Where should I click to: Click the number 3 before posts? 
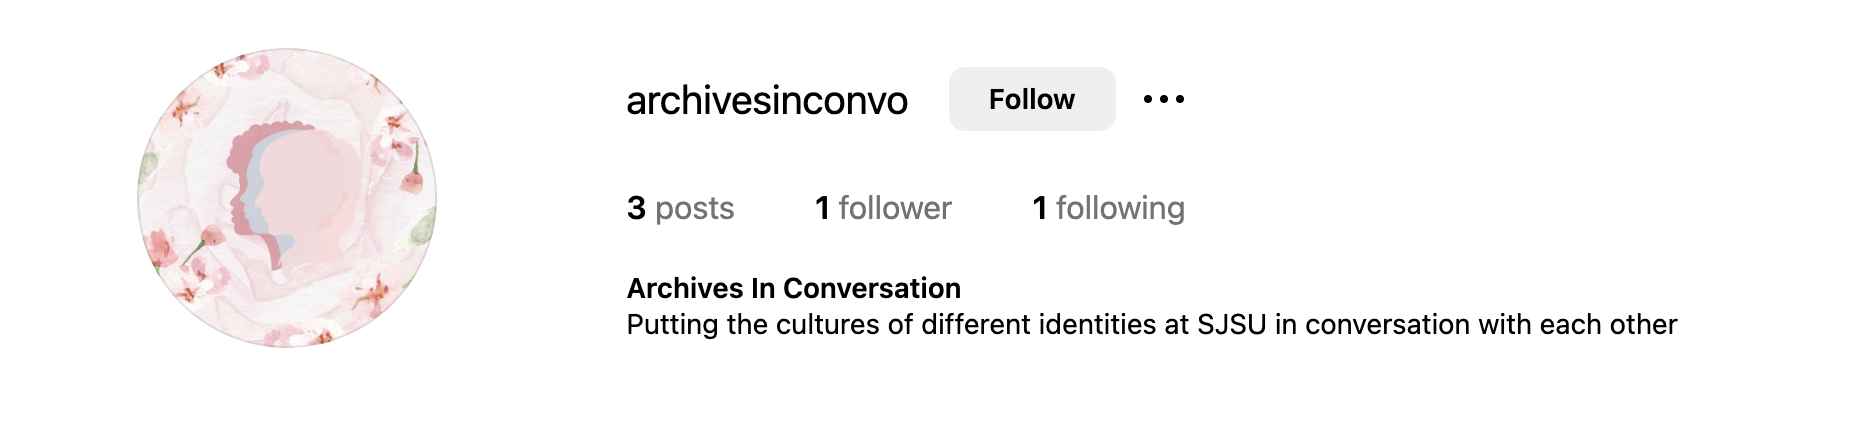pos(636,208)
